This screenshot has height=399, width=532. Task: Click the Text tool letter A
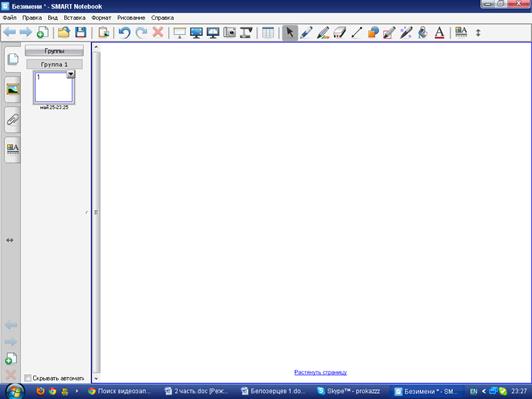(439, 33)
